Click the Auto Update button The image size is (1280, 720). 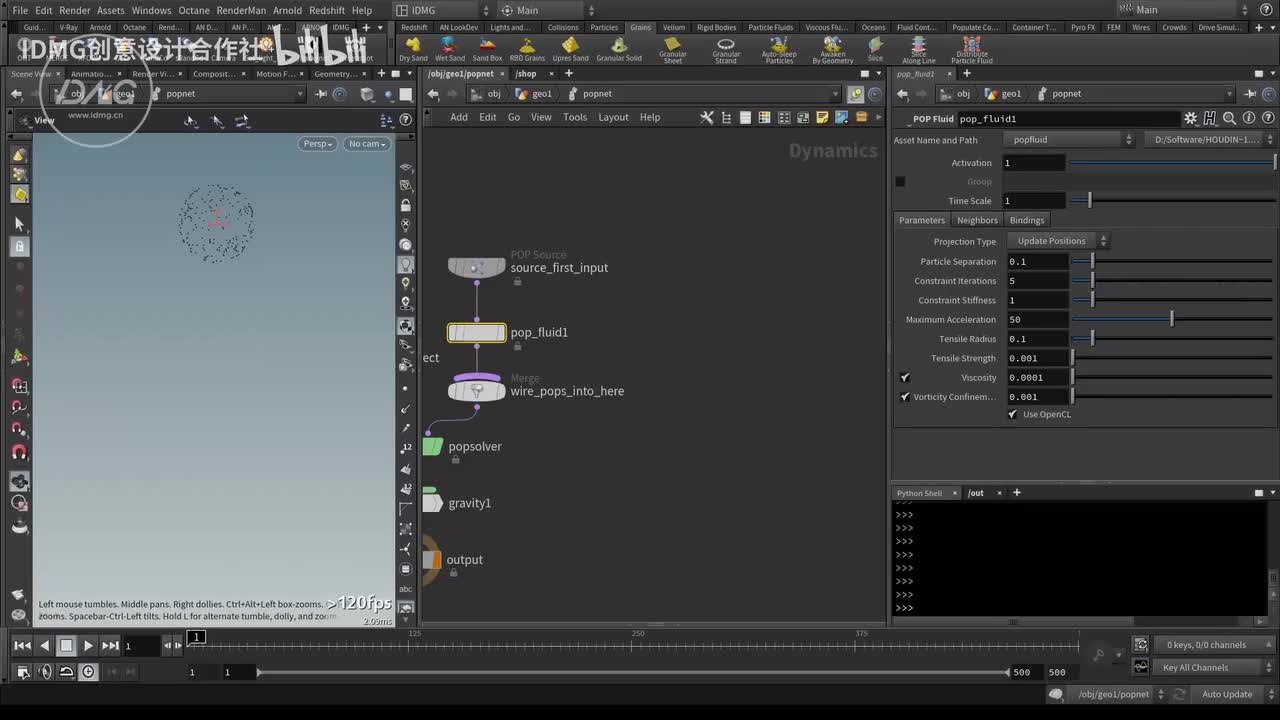coord(1226,694)
